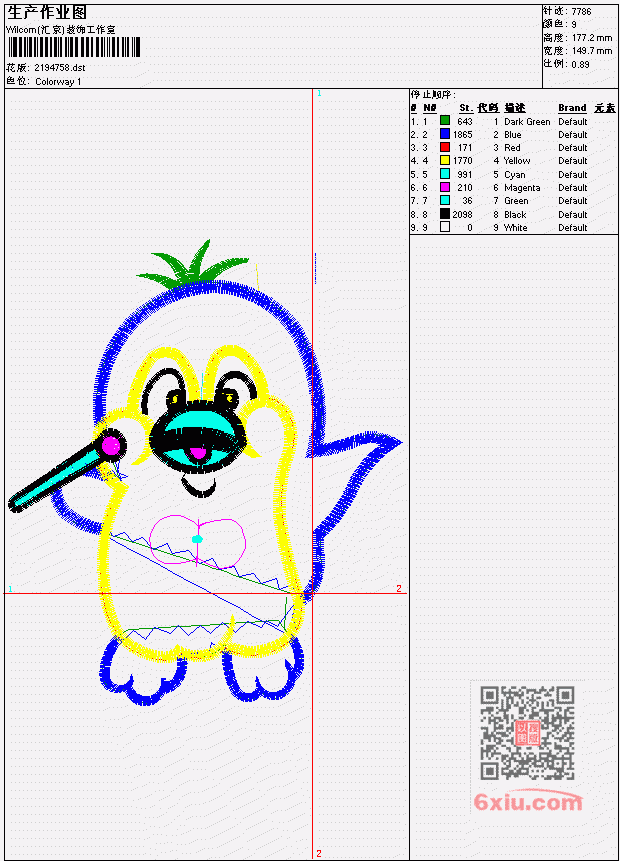Screen dimensions: 620x861
Task: Click stitch count '1770' in the list
Action: [462, 161]
